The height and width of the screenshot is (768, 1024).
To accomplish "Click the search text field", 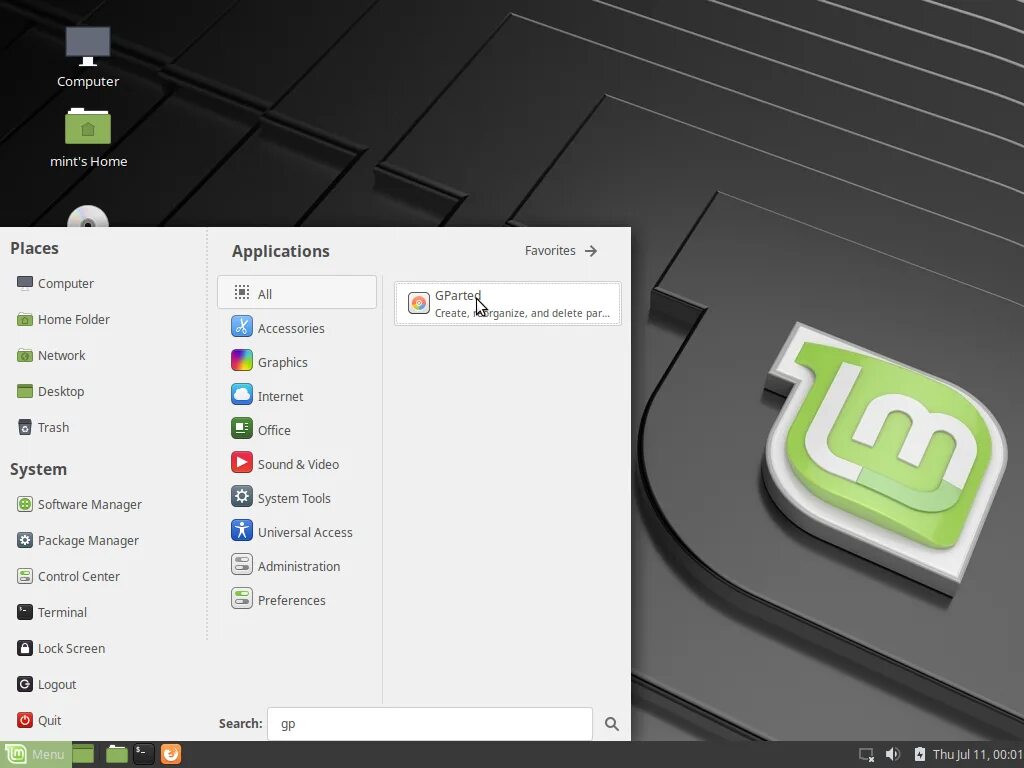I will [430, 724].
